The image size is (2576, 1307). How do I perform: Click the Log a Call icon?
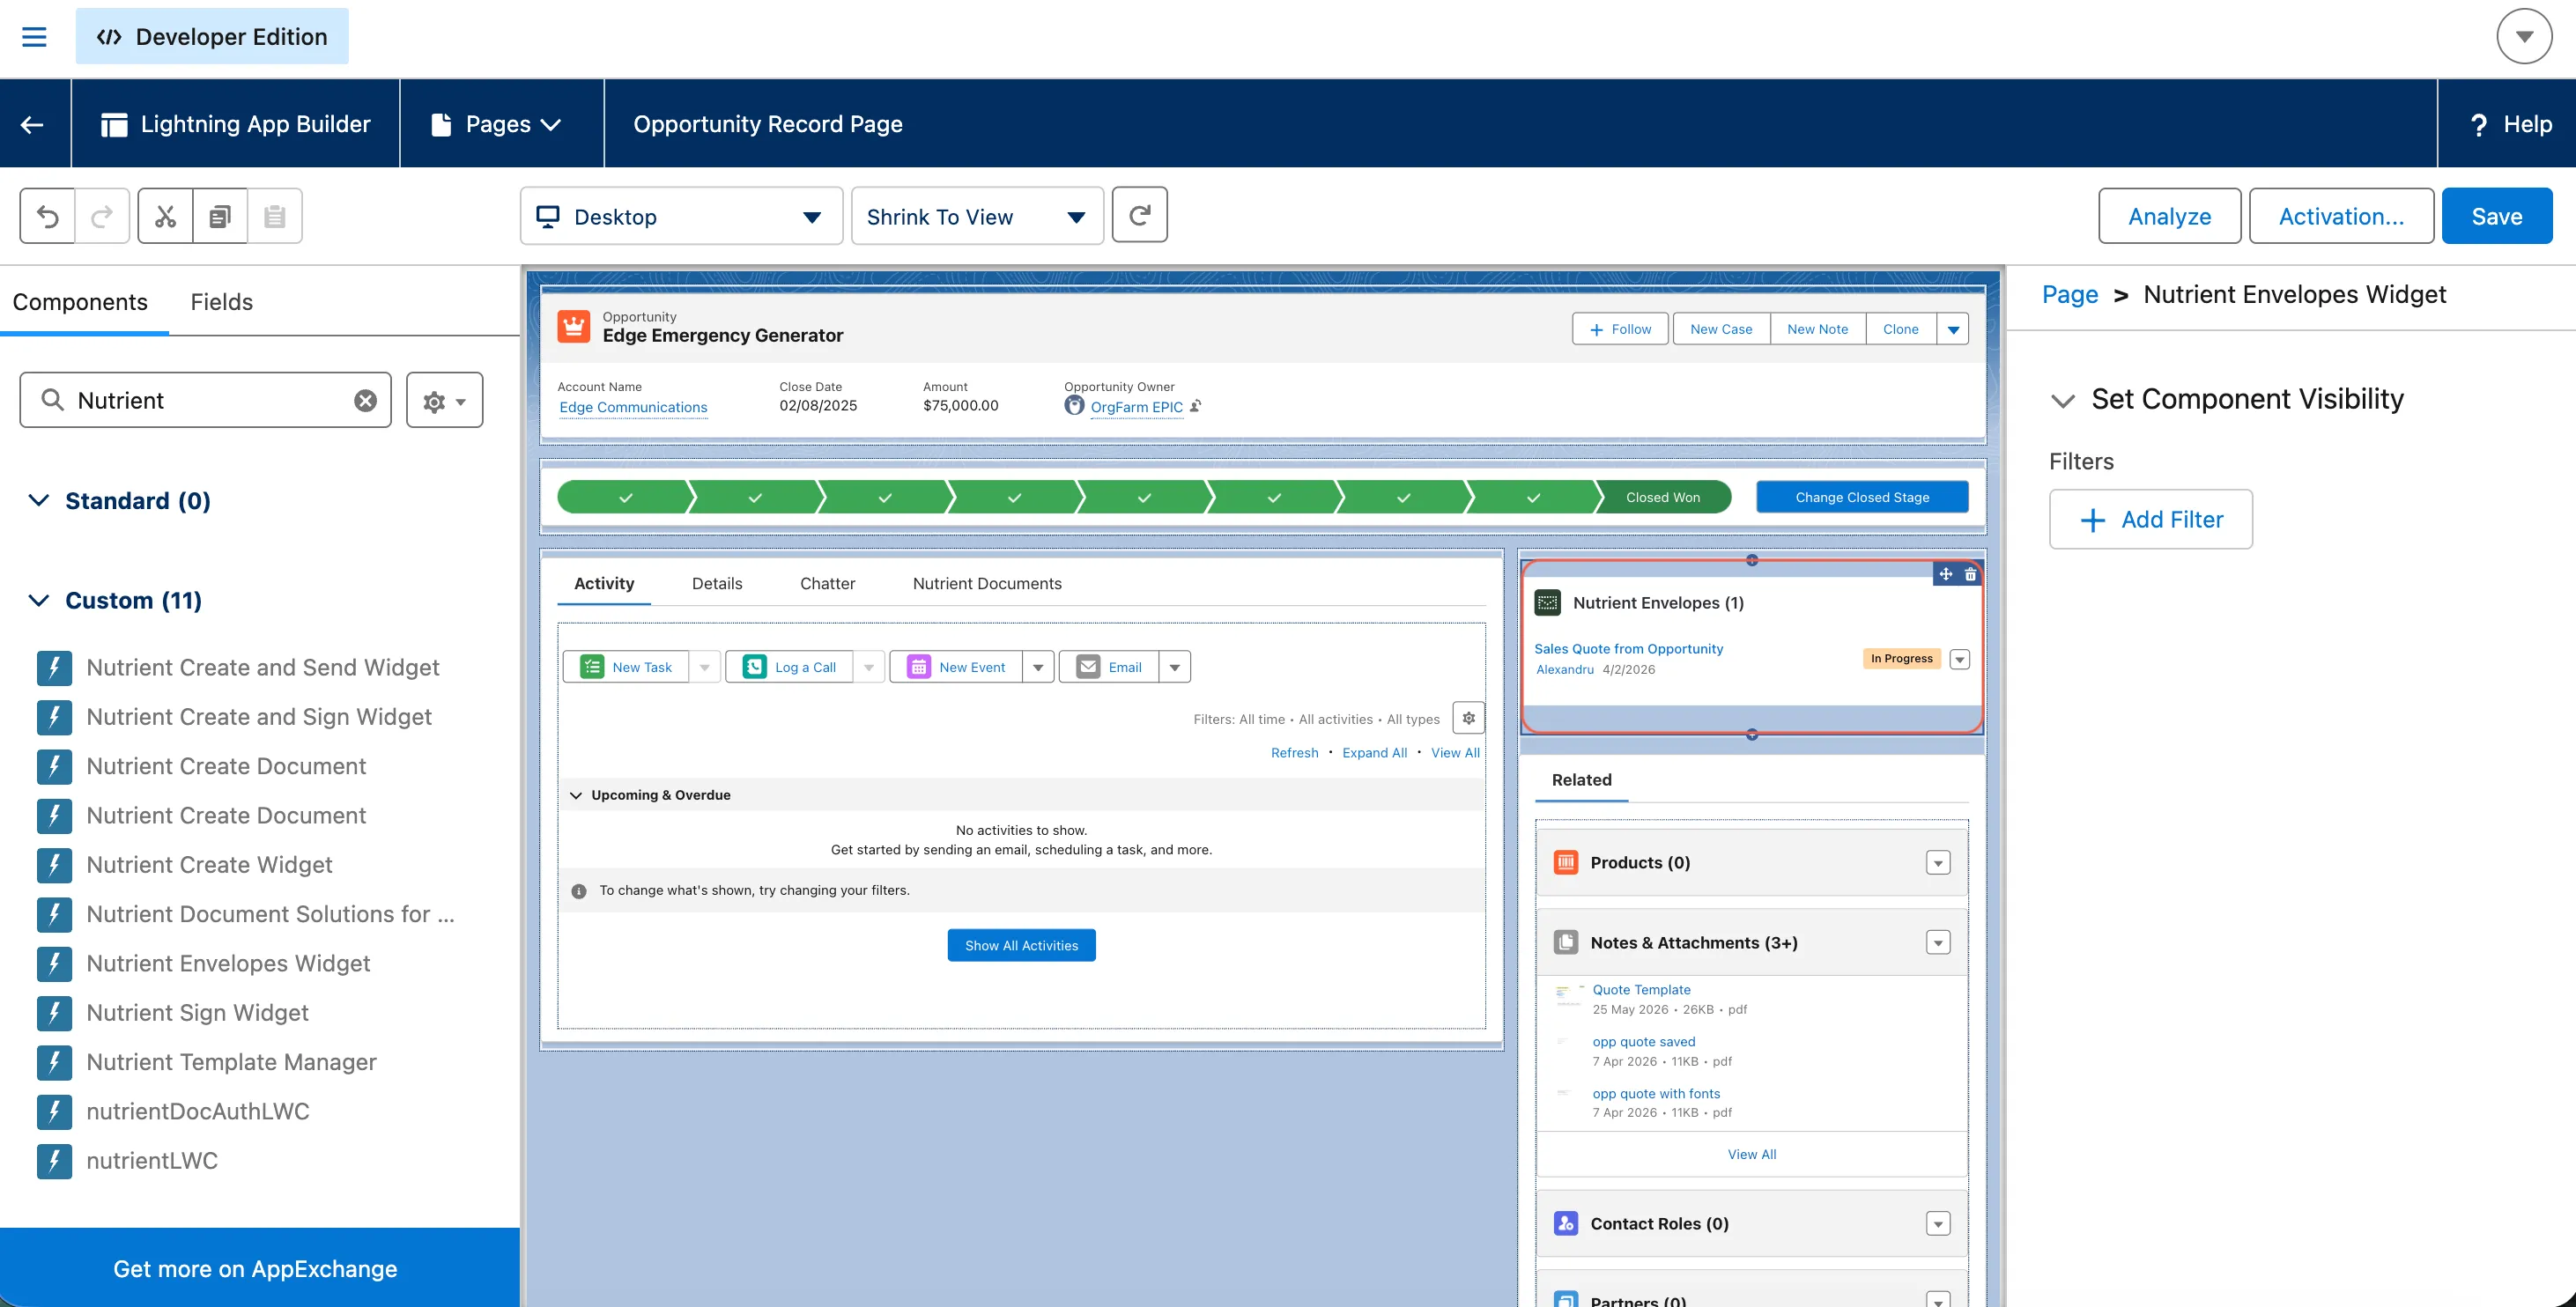(755, 667)
